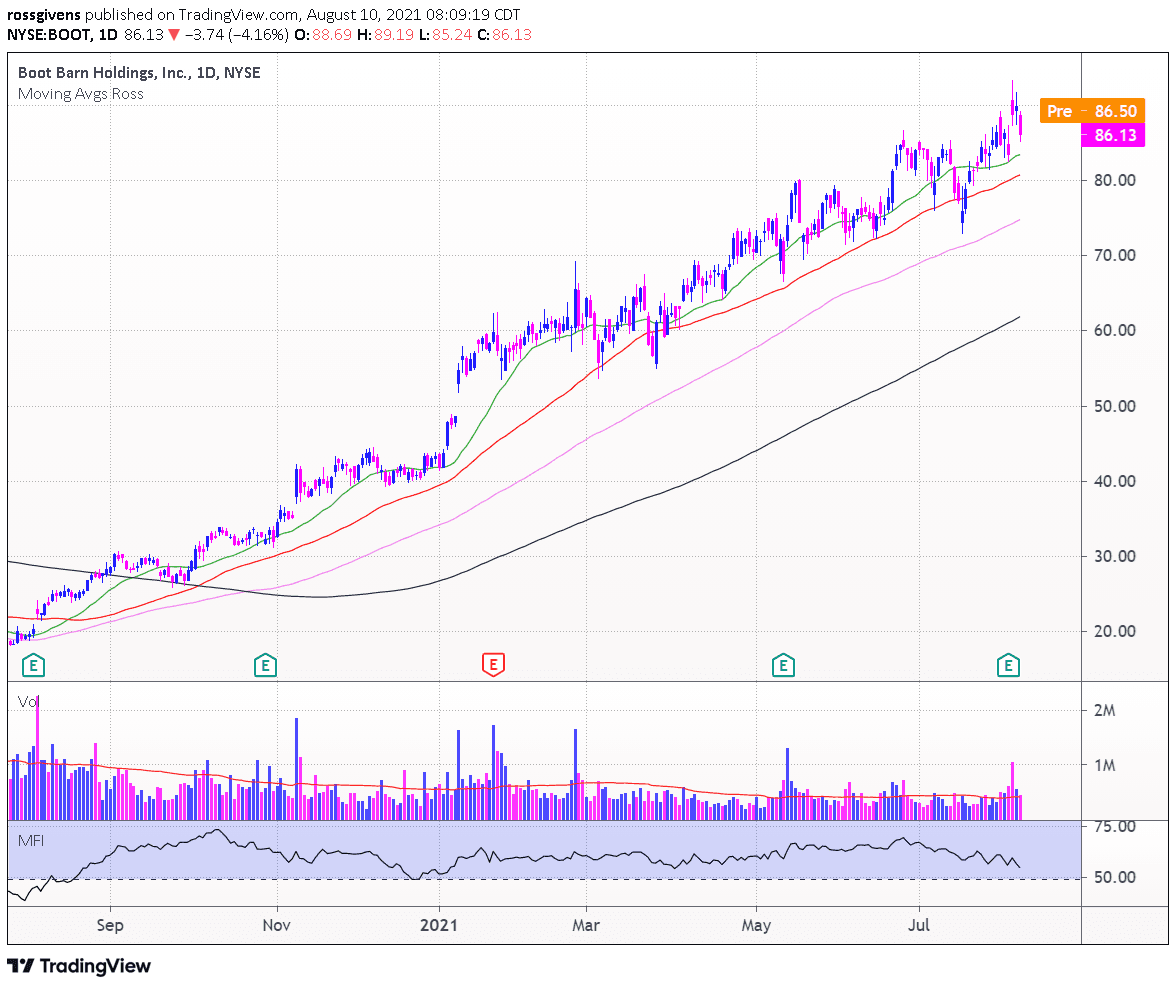This screenshot has height=988, width=1176.
Task: Select the Vol indicator label
Action: click(26, 702)
